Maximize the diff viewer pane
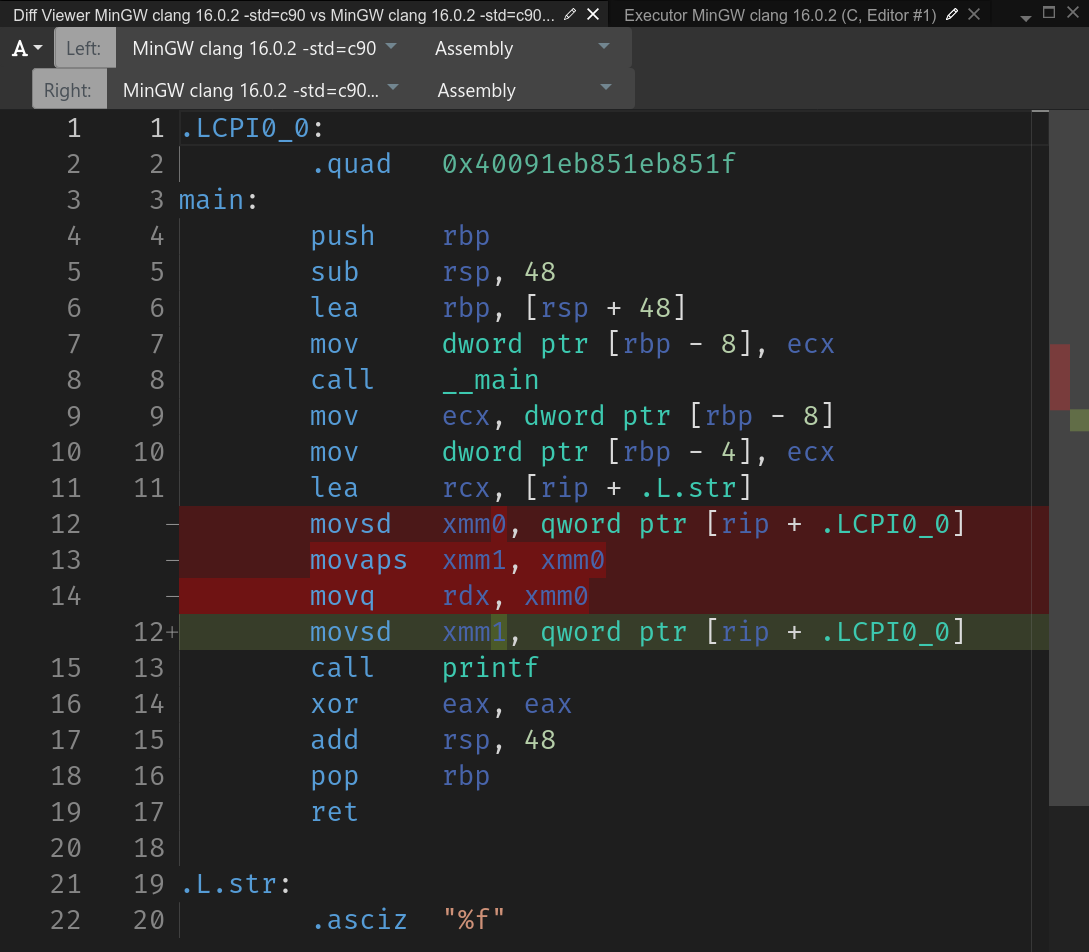Screen dimensions: 1089x952 tap(1049, 14)
